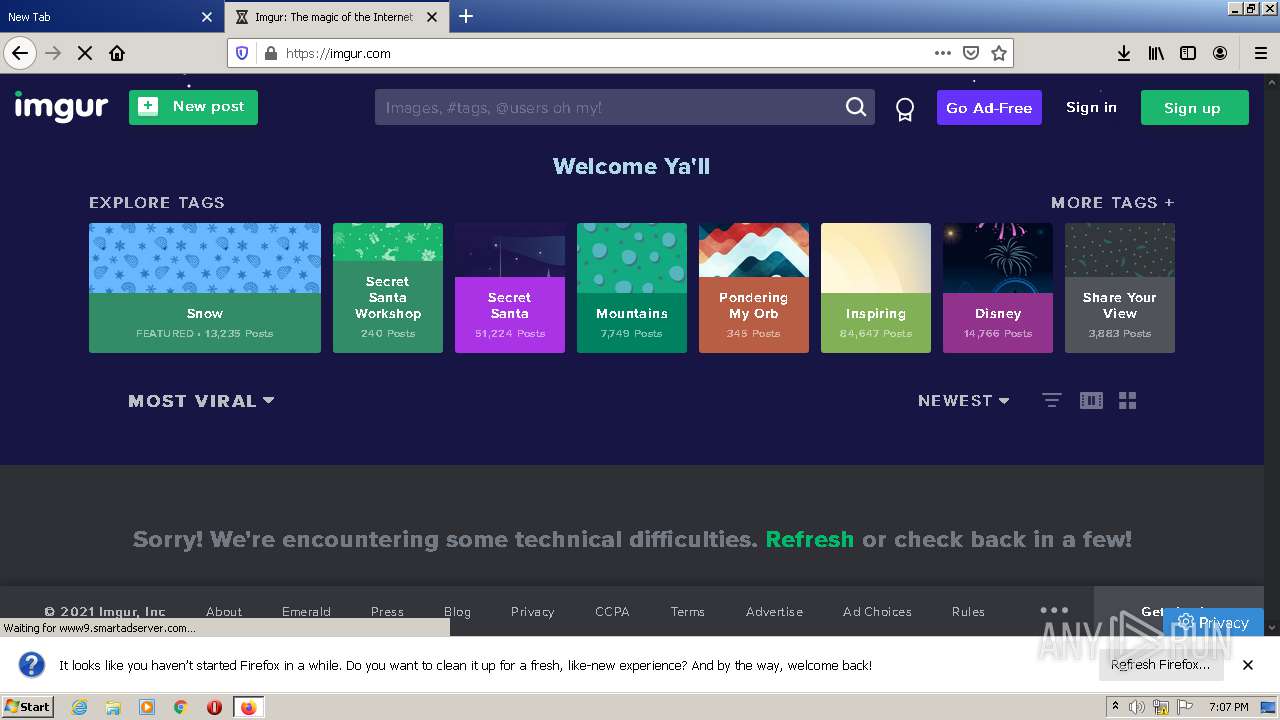
Task: Open the Privacy footer link
Action: [x=532, y=611]
